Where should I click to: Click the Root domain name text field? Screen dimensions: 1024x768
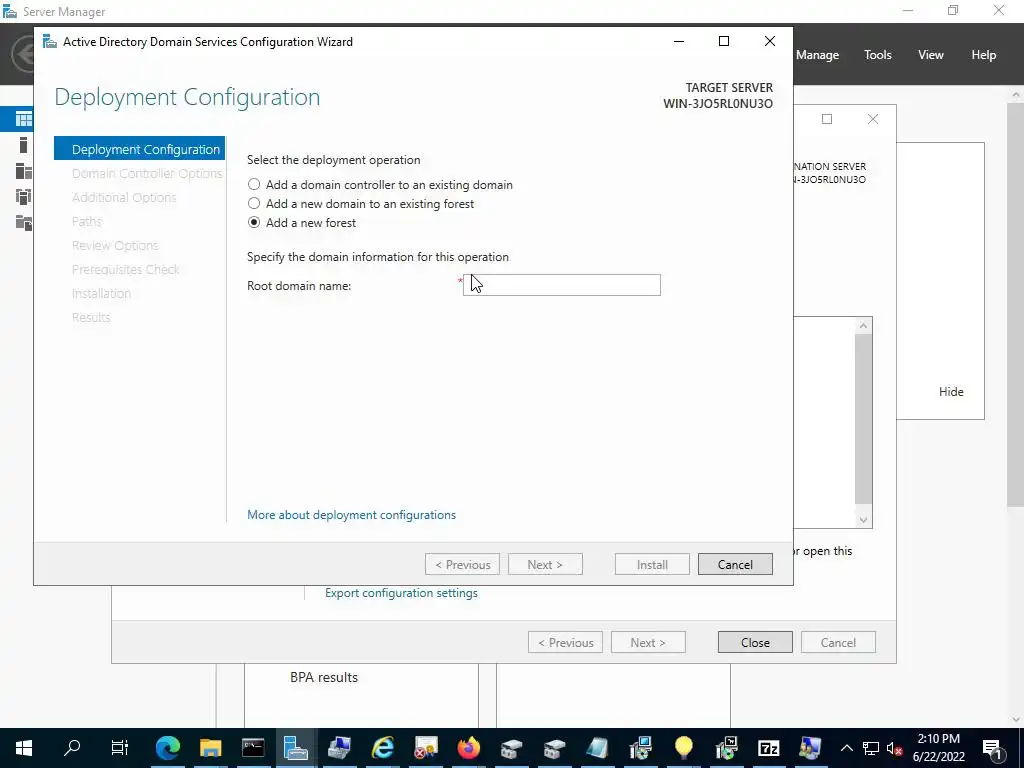pos(562,285)
